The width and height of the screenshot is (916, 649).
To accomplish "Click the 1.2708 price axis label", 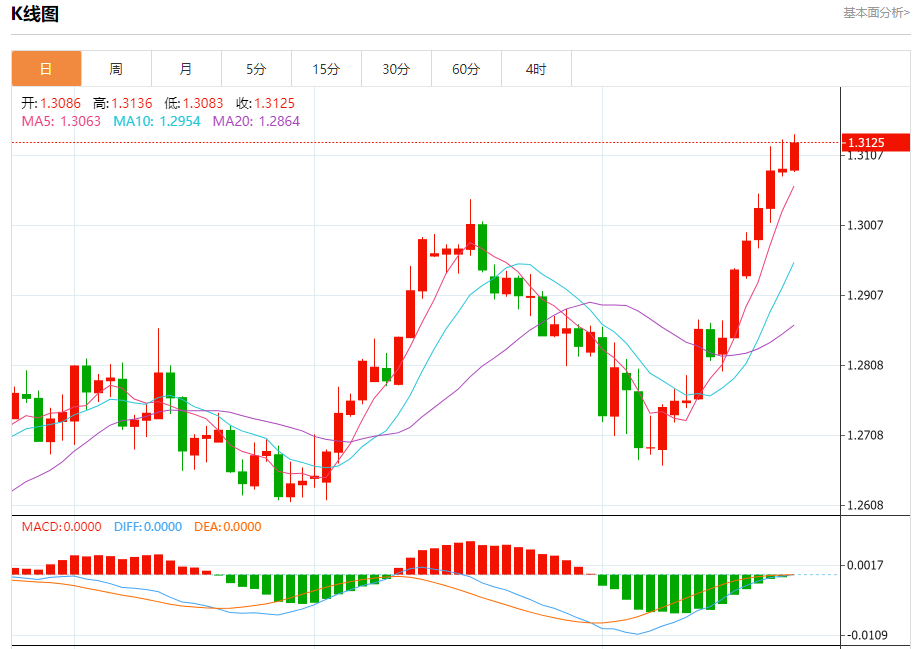I will (x=865, y=435).
